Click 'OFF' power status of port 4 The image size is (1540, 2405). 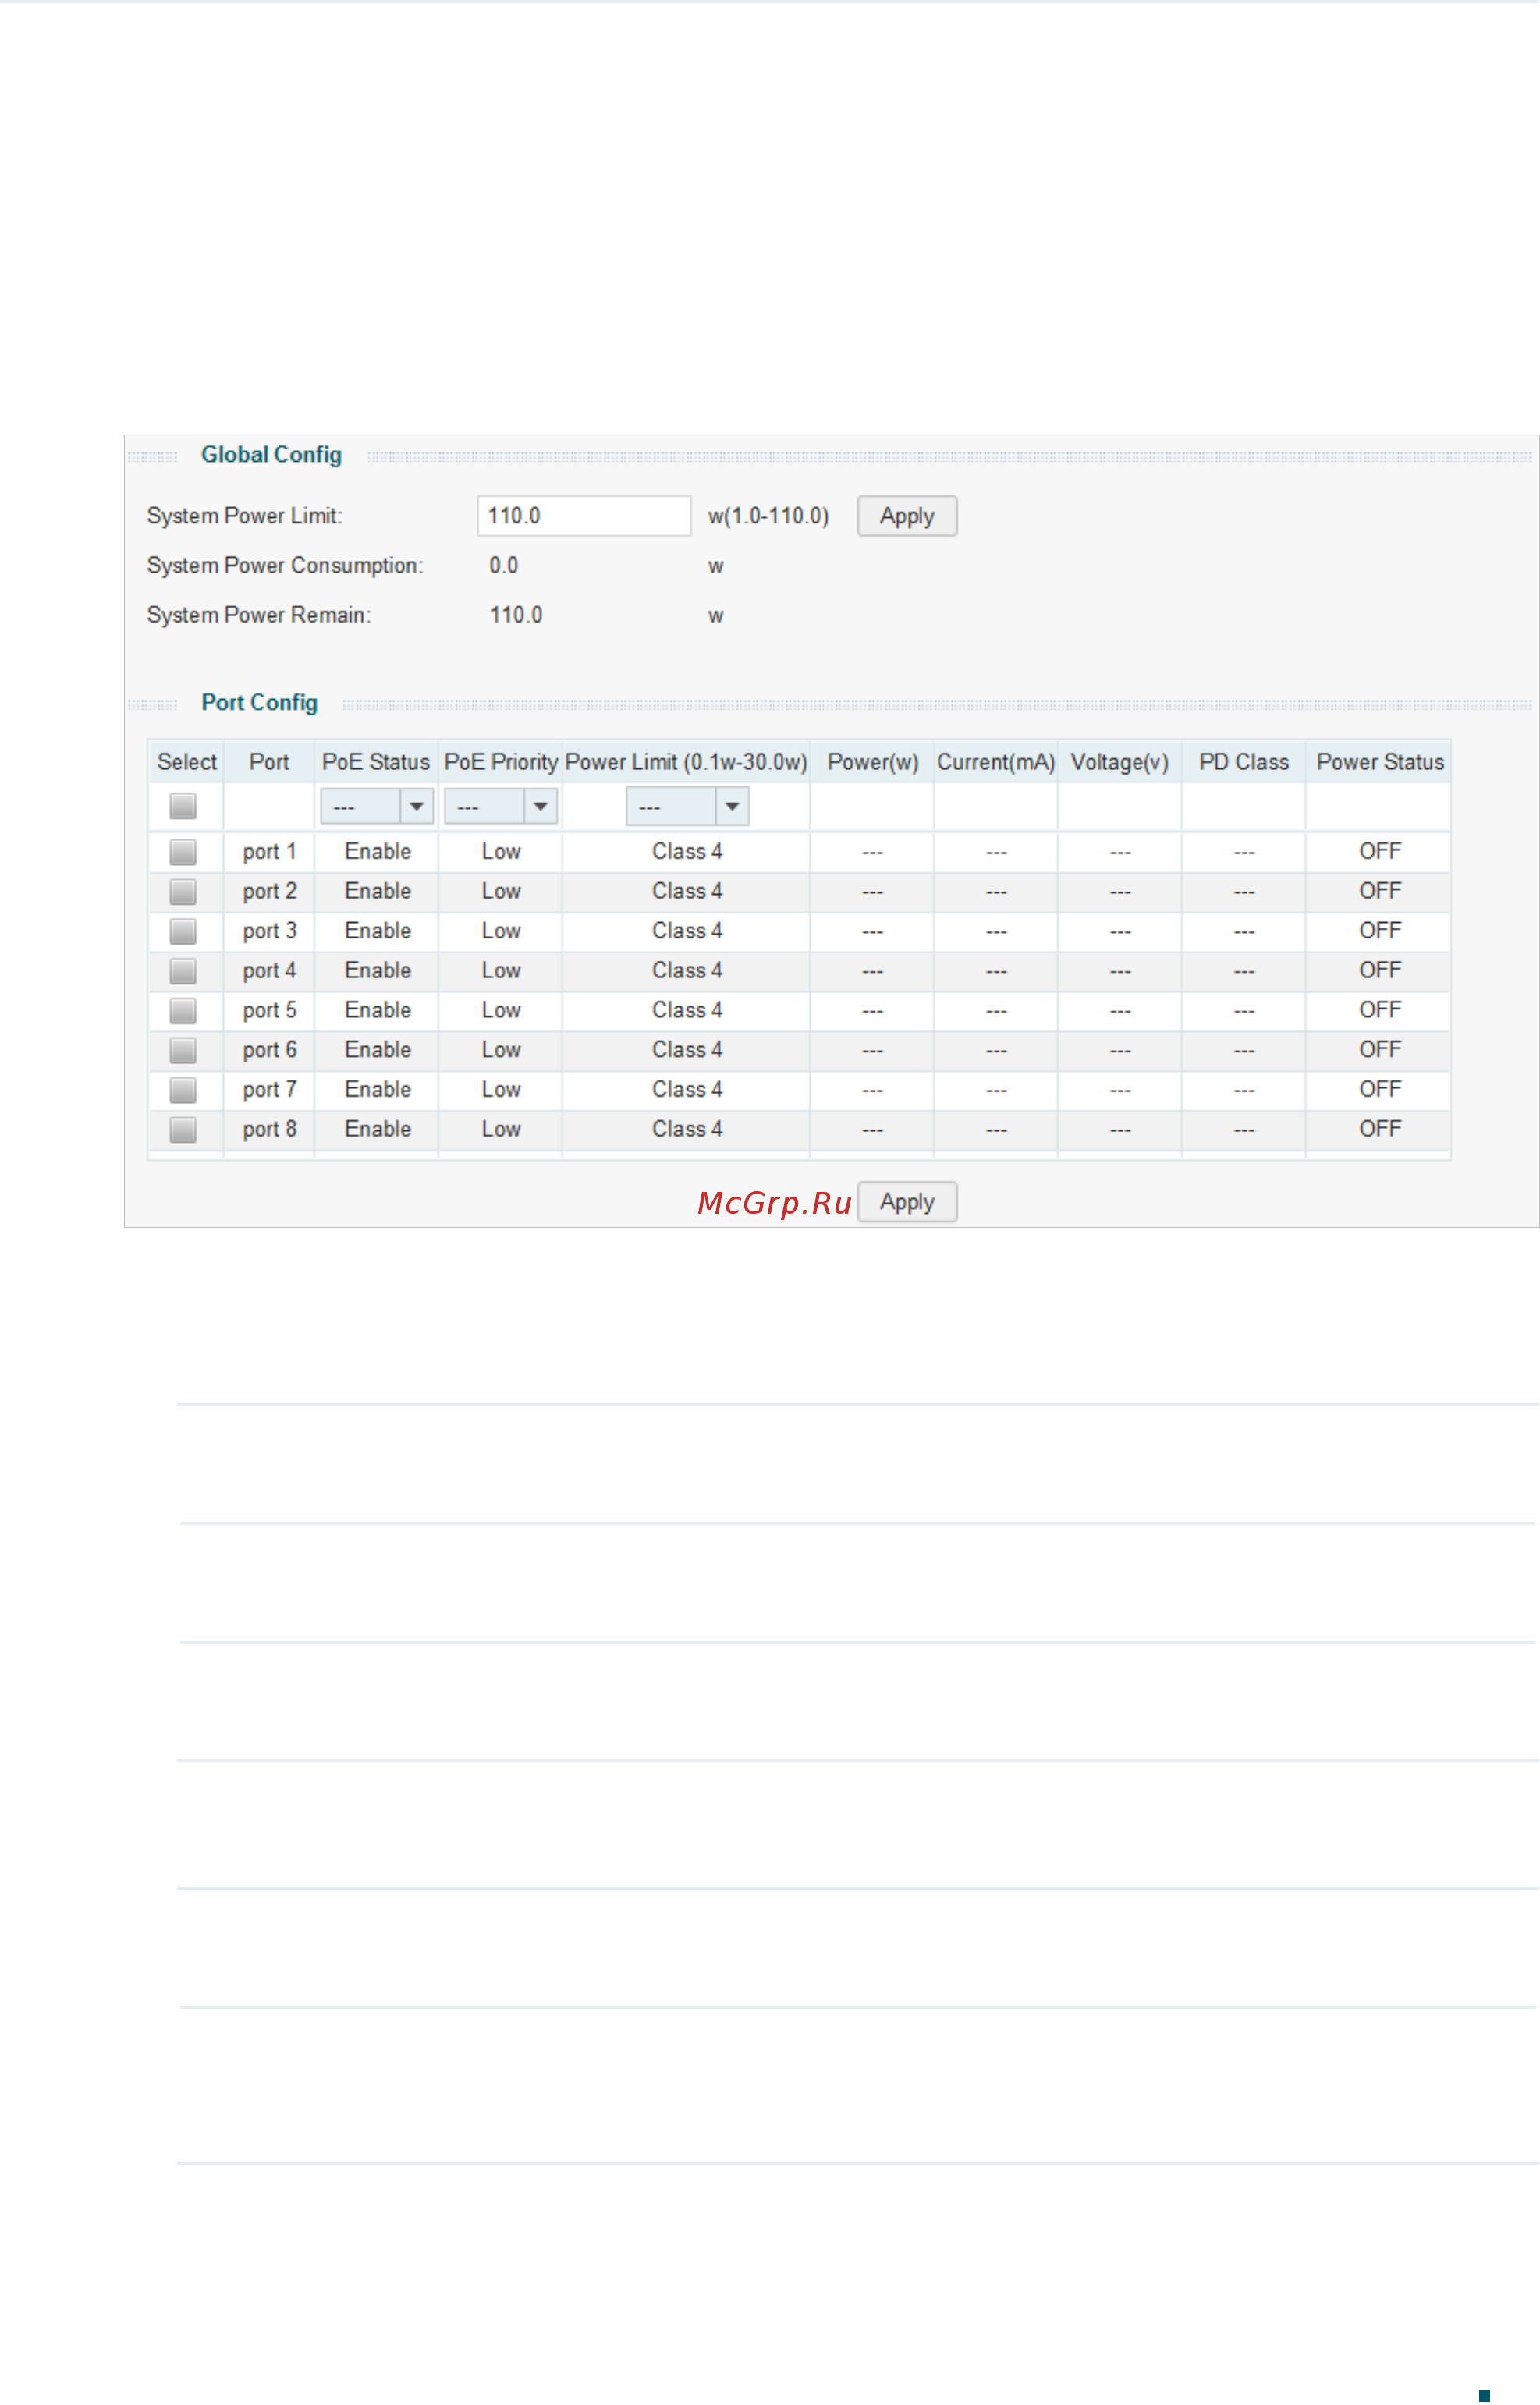[x=1380, y=971]
